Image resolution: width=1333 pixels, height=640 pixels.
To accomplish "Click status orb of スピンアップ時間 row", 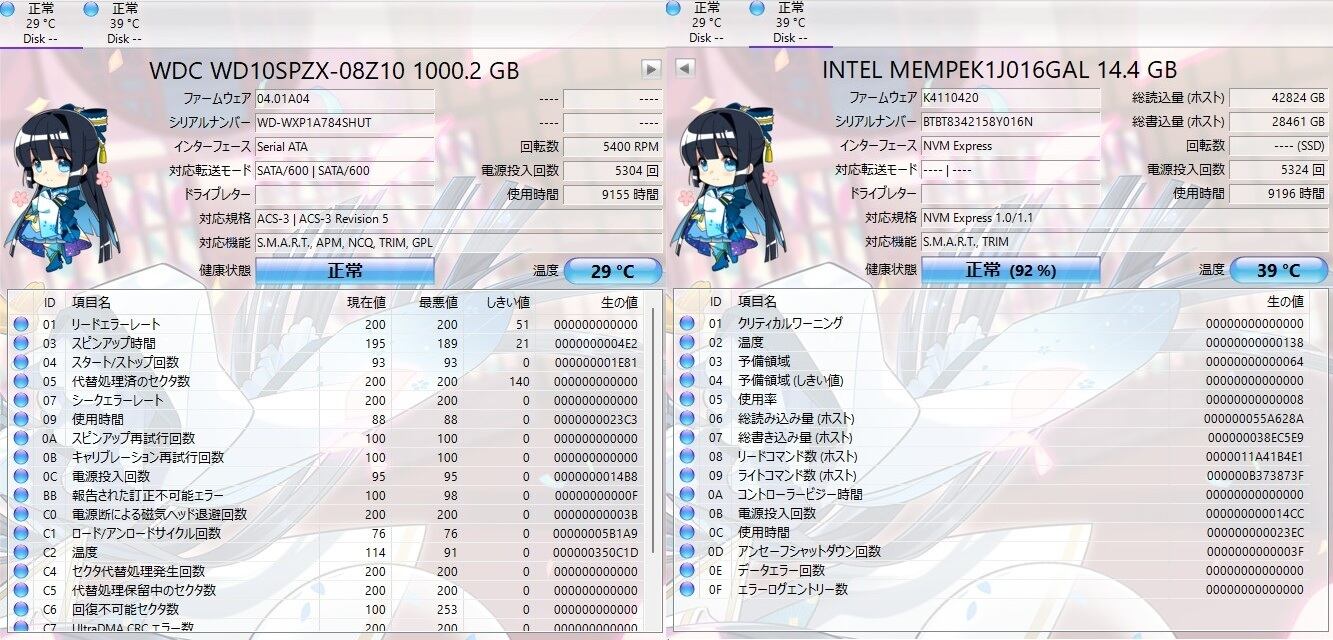I will pos(21,343).
